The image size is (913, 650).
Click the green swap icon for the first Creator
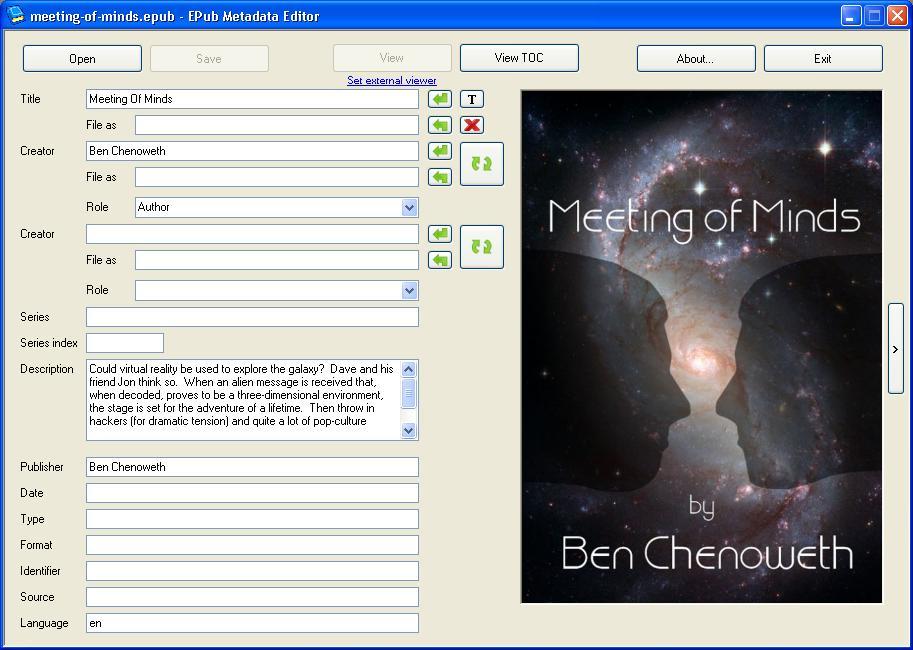pyautogui.click(x=481, y=164)
